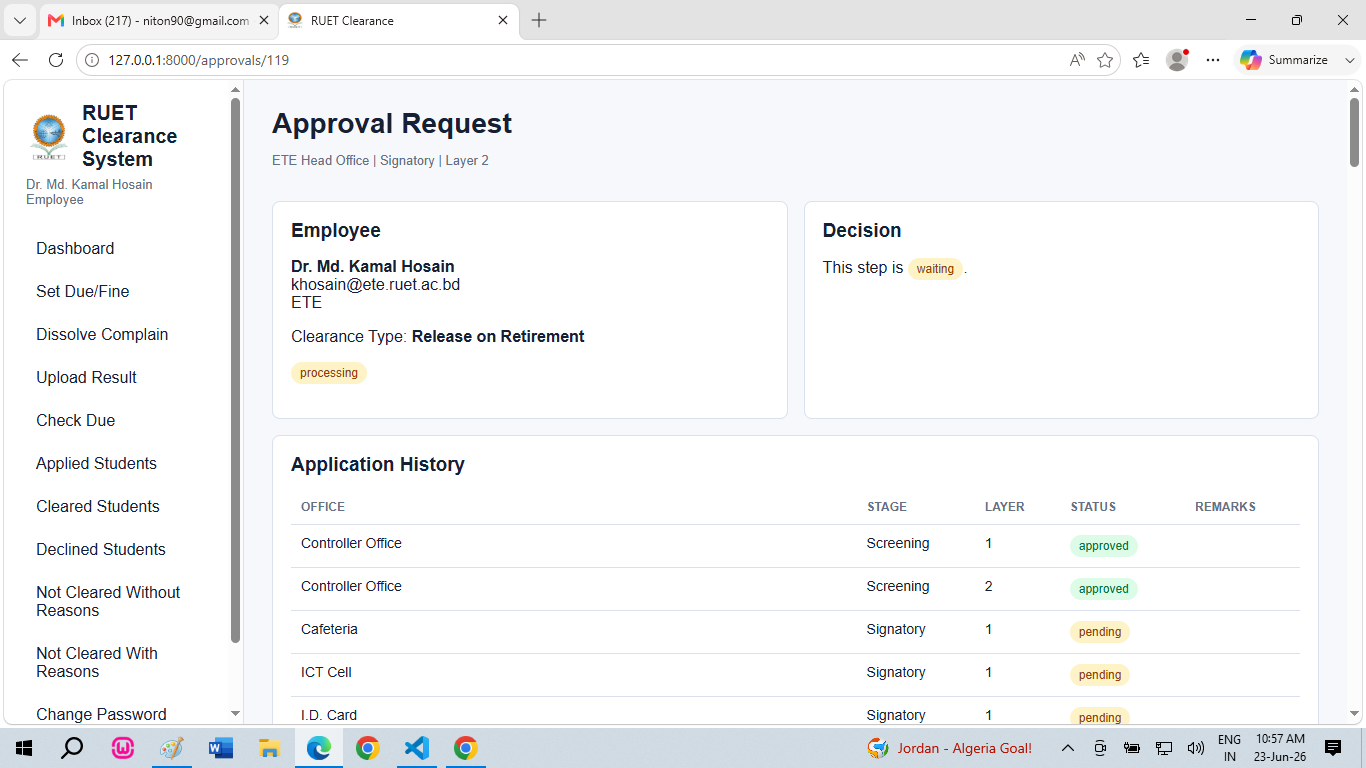The width and height of the screenshot is (1366, 768).
Task: Go to Set Due/Fine
Action: pyautogui.click(x=83, y=291)
